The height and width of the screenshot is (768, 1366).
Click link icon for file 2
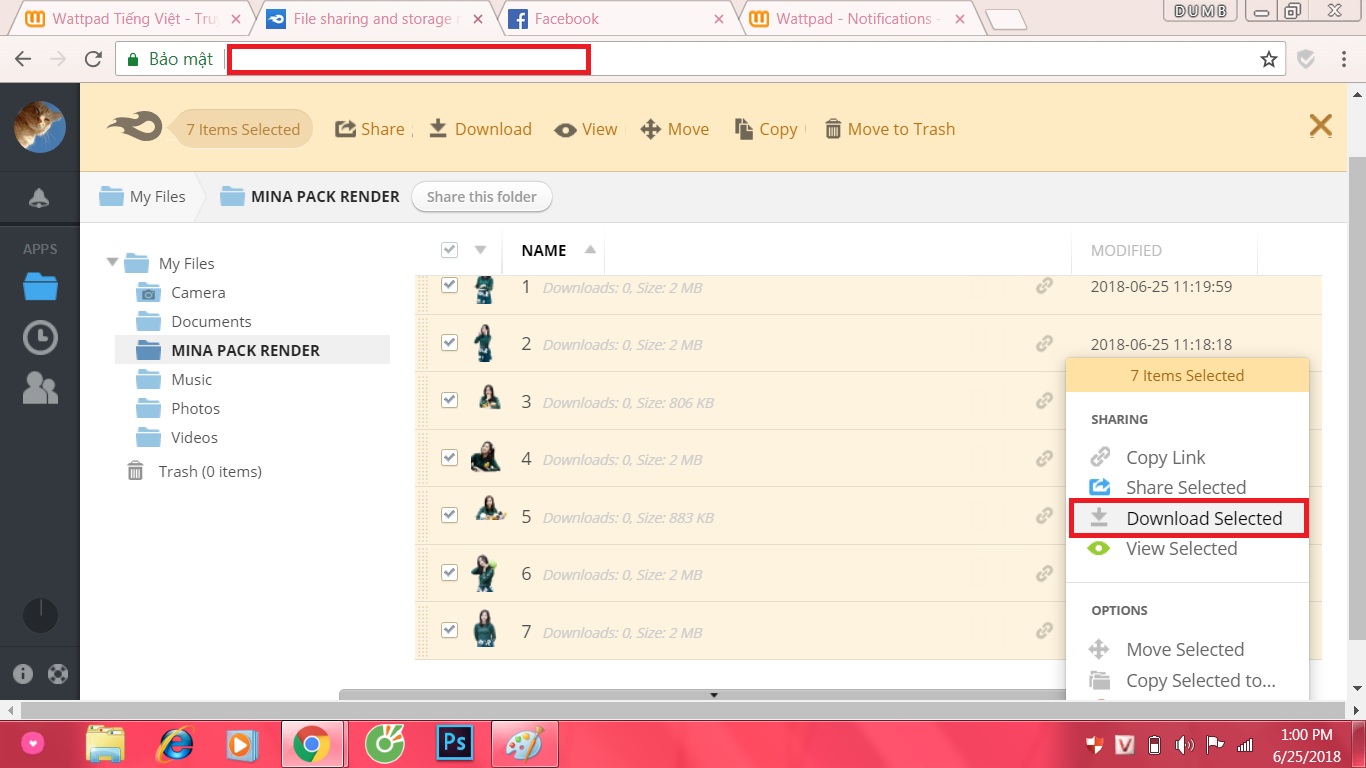(1044, 344)
